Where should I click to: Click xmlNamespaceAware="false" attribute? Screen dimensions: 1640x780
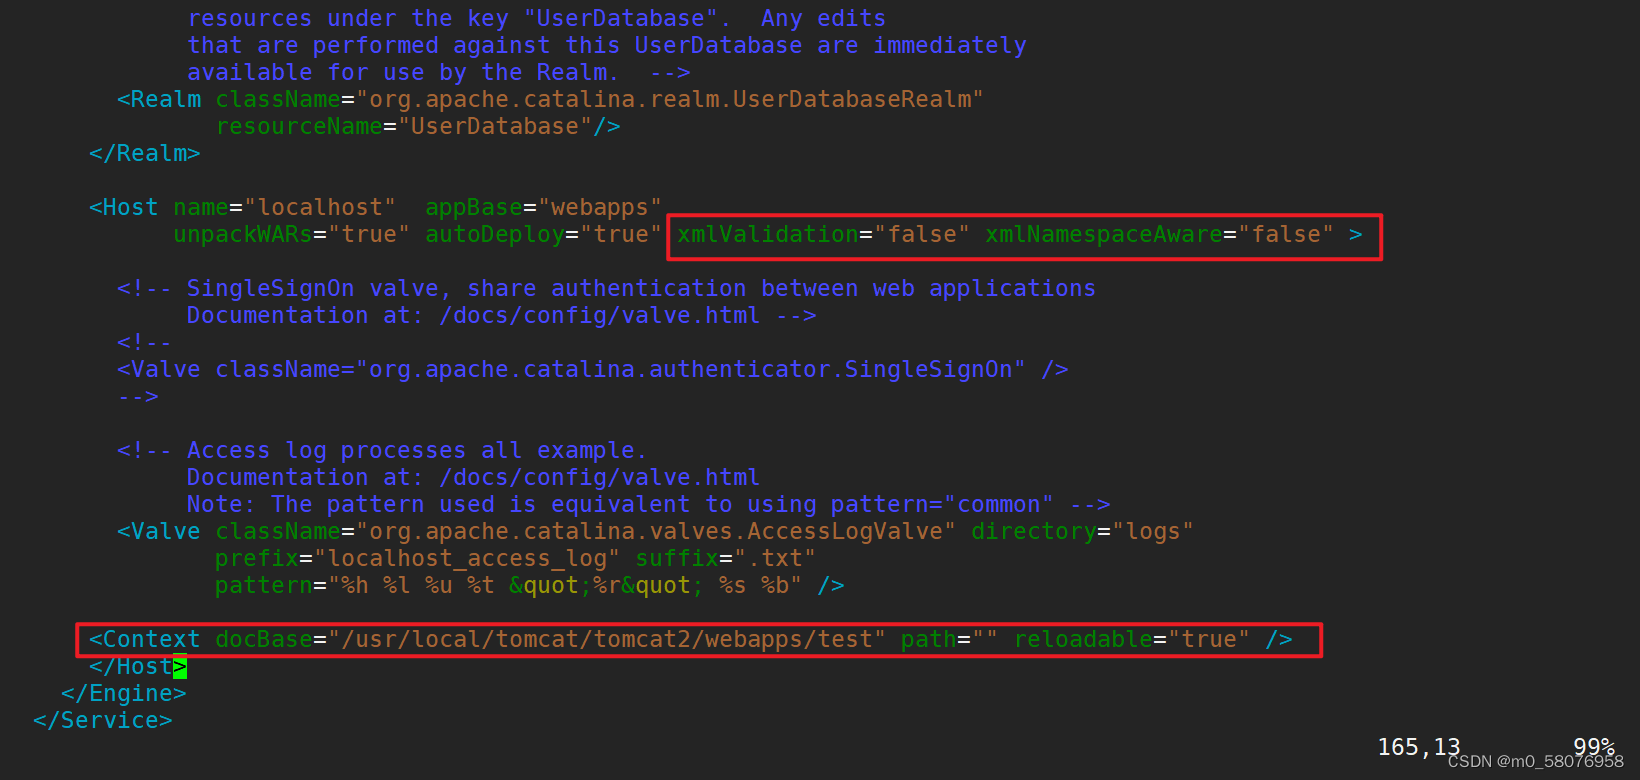[x=1159, y=235]
